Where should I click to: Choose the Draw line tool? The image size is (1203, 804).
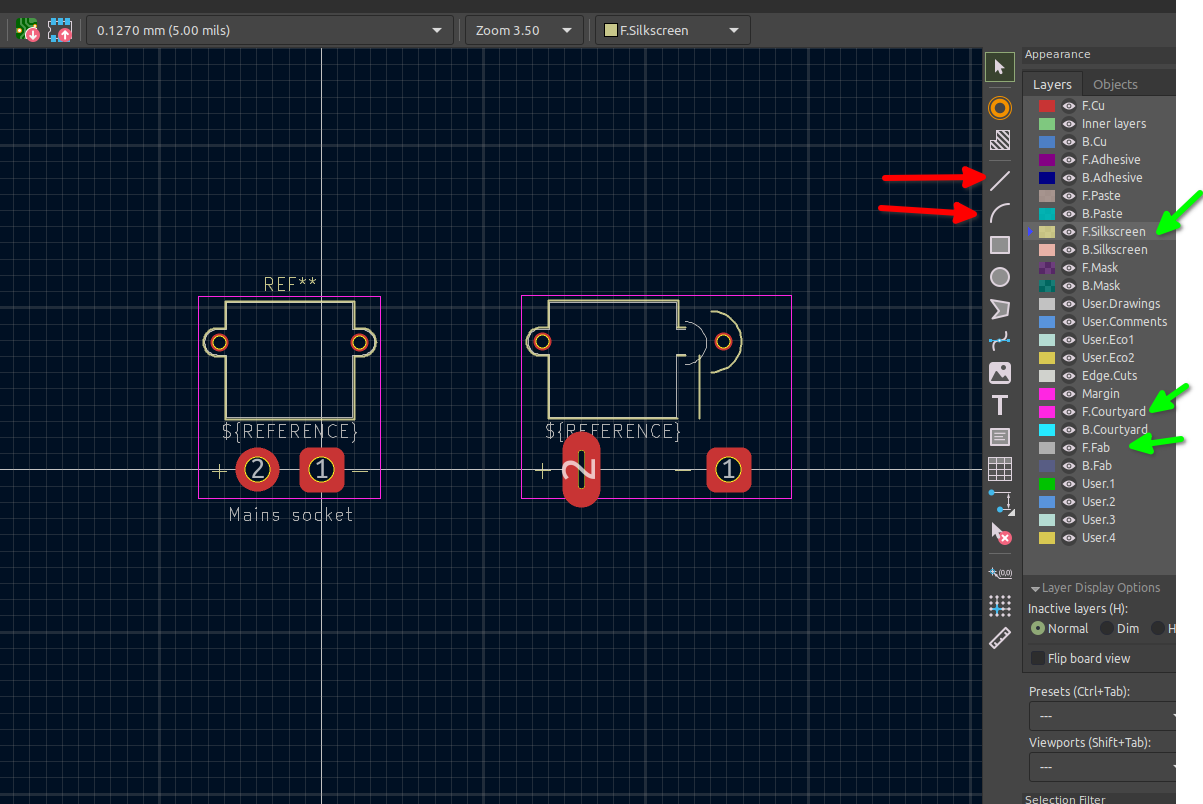(x=999, y=181)
